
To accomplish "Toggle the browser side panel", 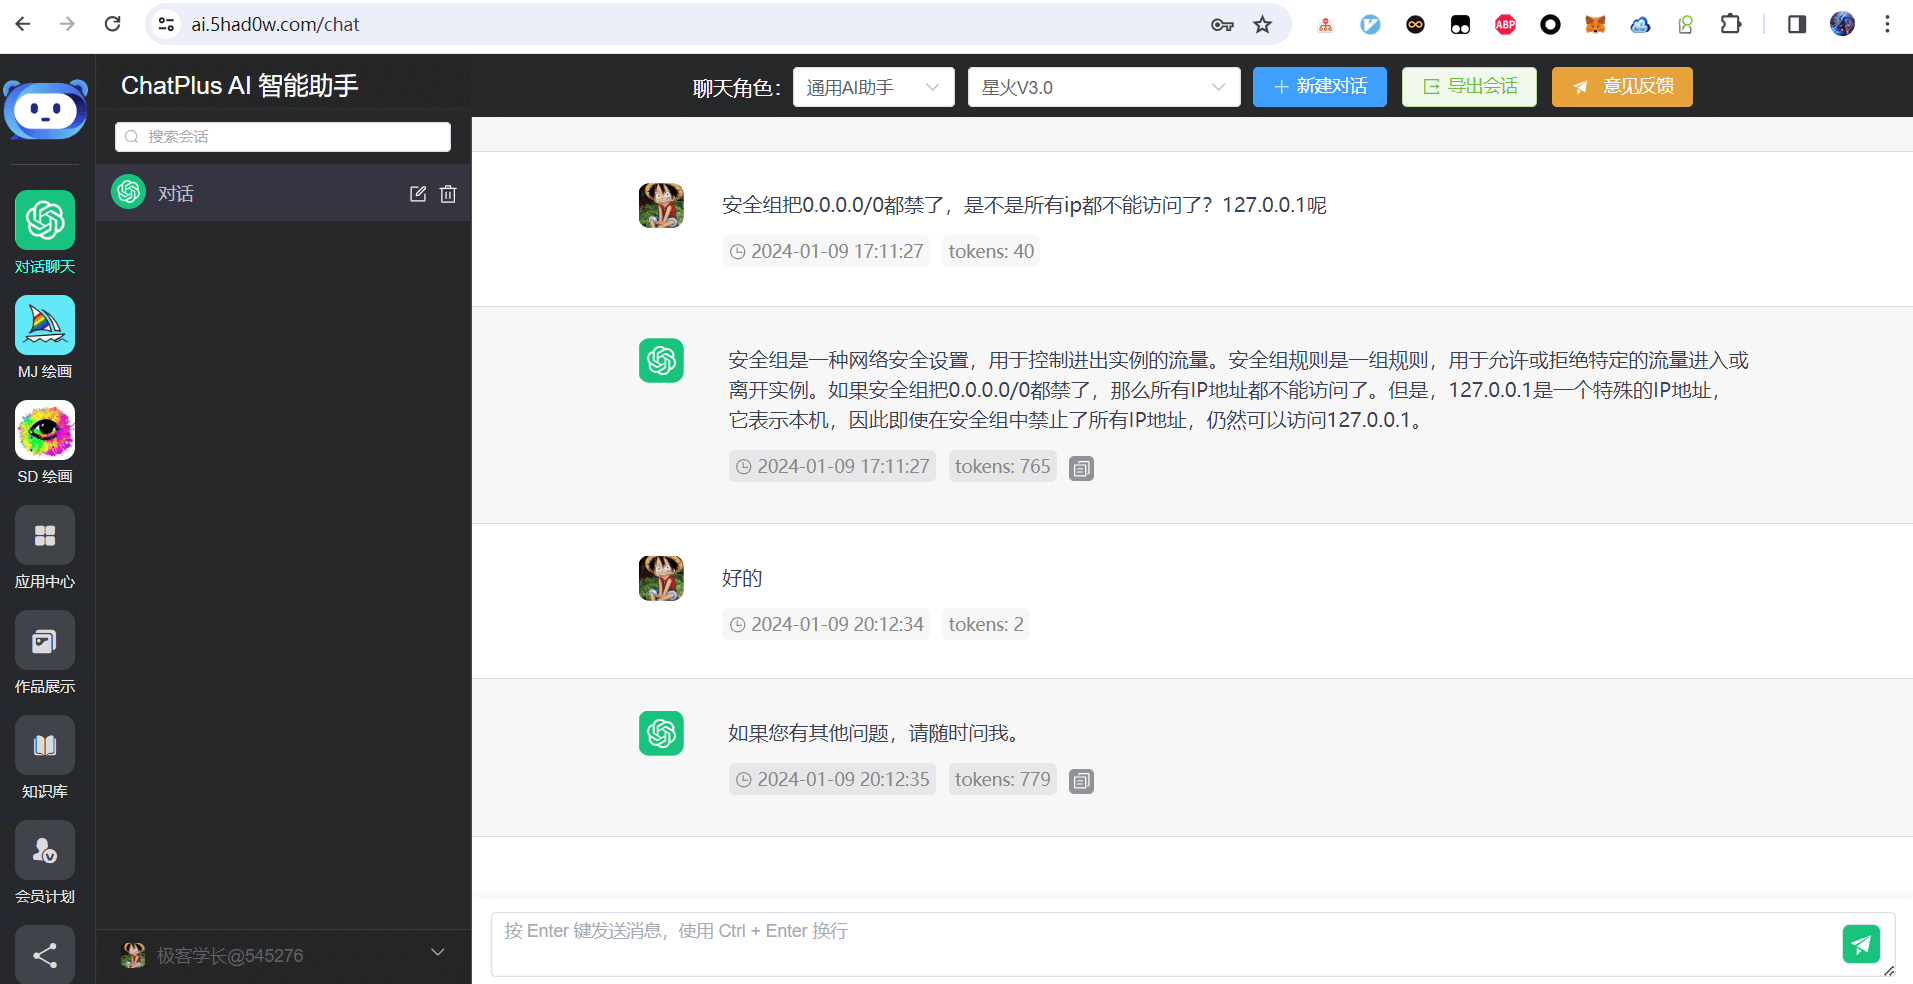I will tap(1797, 24).
